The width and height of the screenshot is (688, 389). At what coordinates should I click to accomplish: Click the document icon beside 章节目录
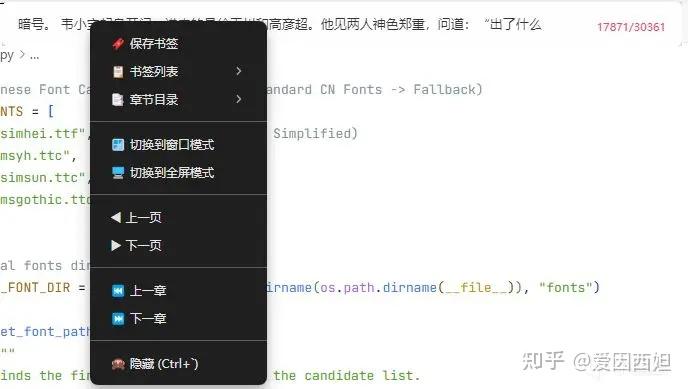[118, 100]
